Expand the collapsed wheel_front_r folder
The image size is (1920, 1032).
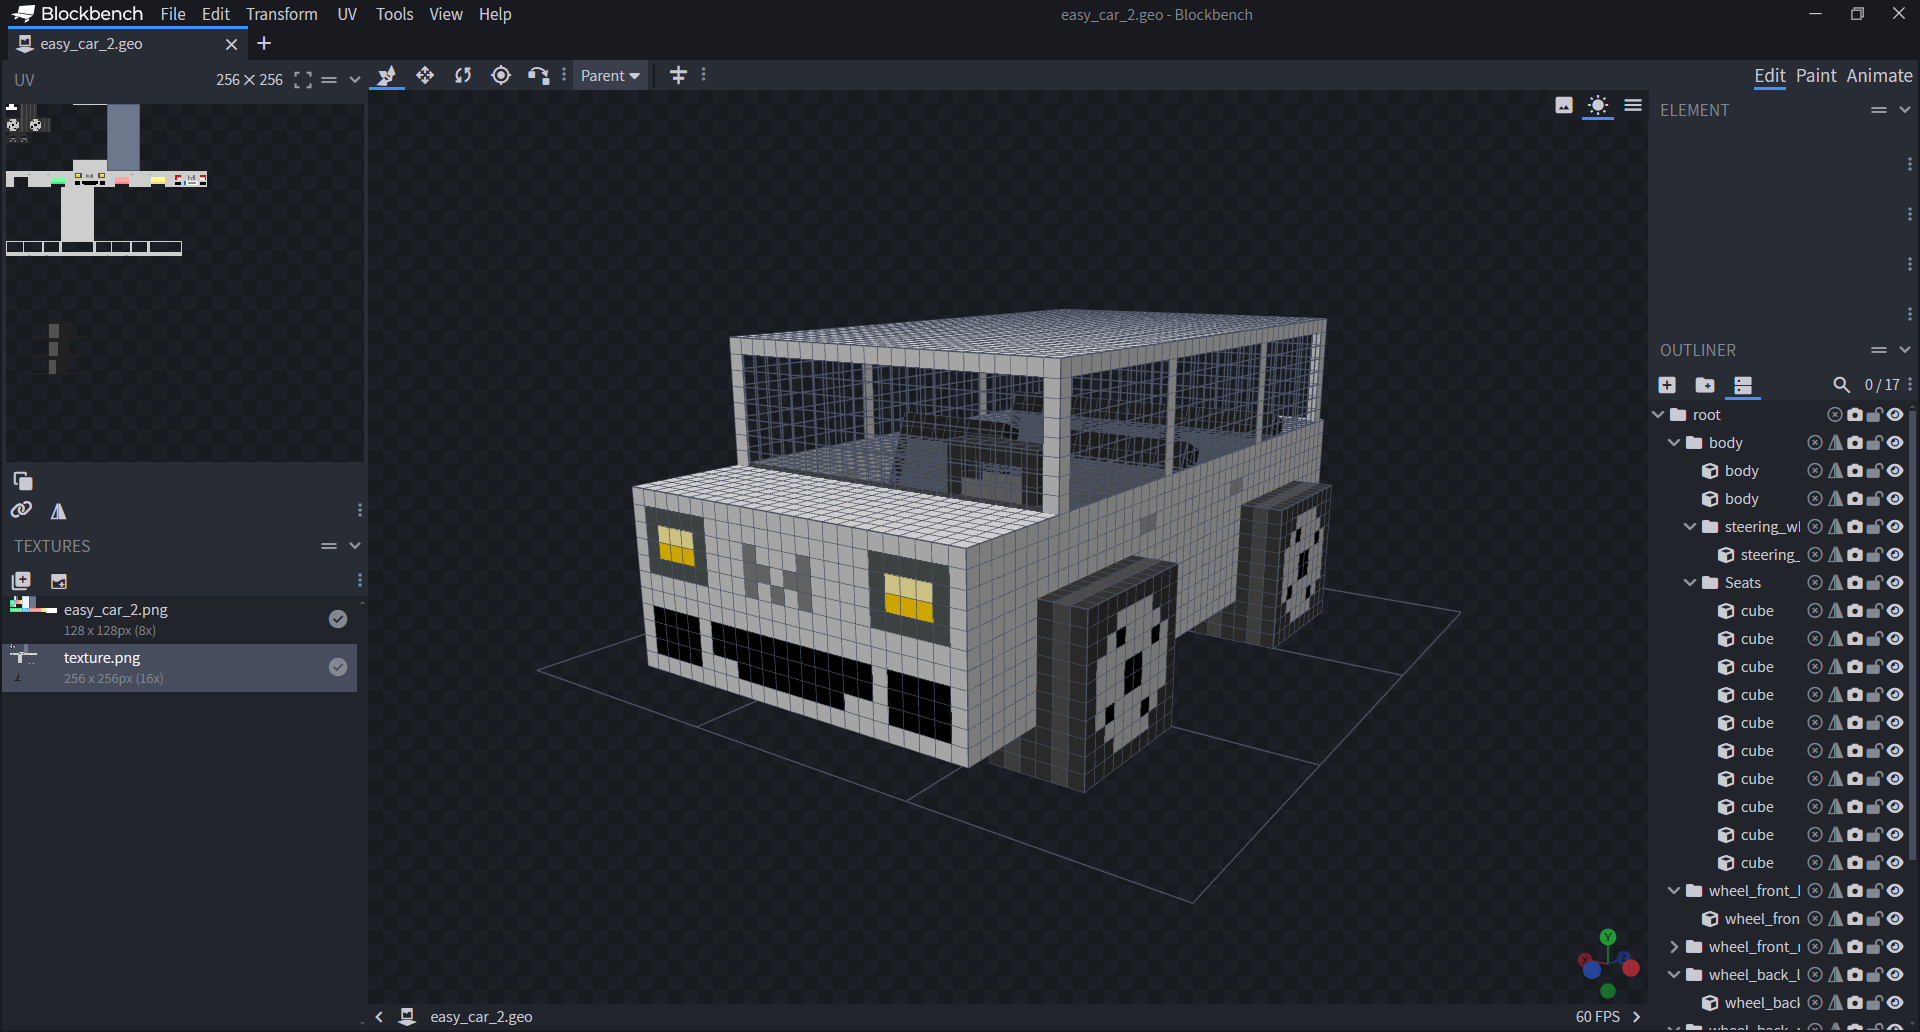1674,947
